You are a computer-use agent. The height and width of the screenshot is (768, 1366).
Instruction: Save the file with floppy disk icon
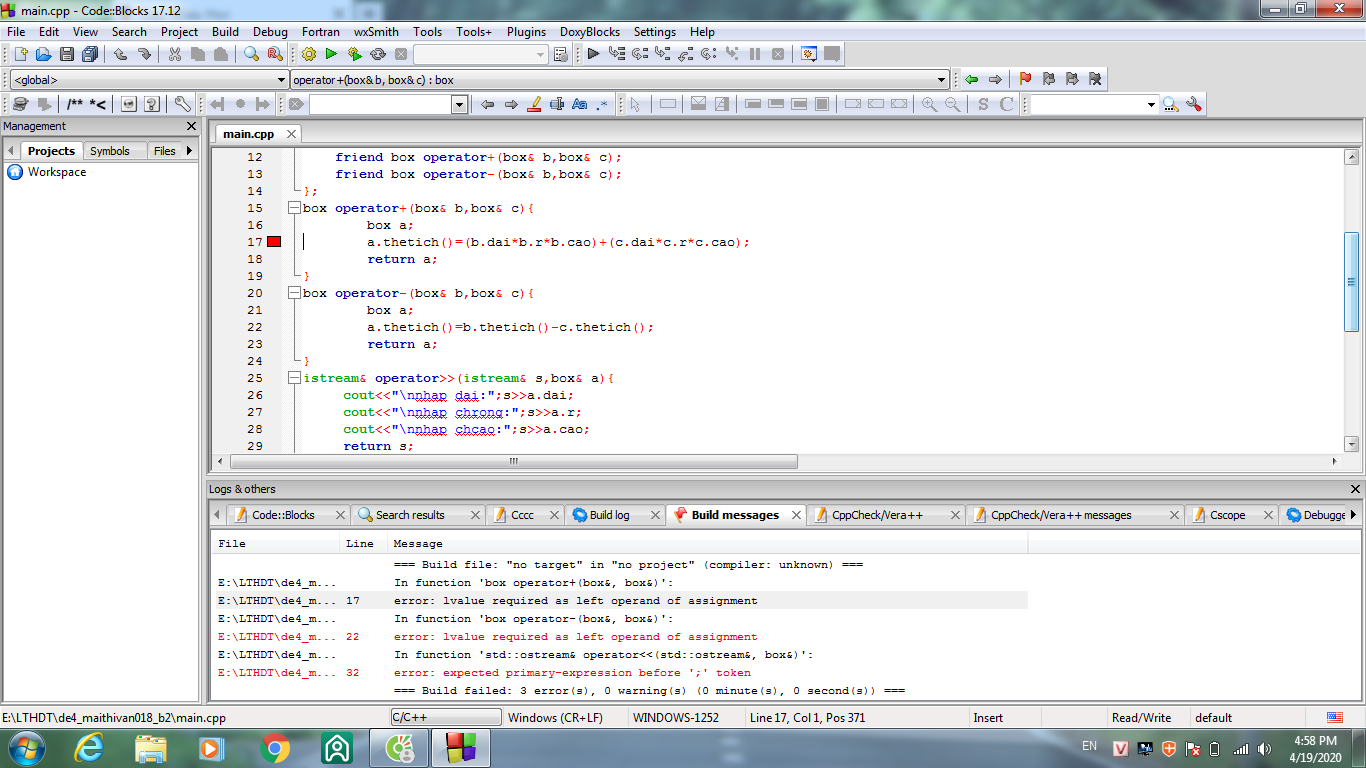67,54
